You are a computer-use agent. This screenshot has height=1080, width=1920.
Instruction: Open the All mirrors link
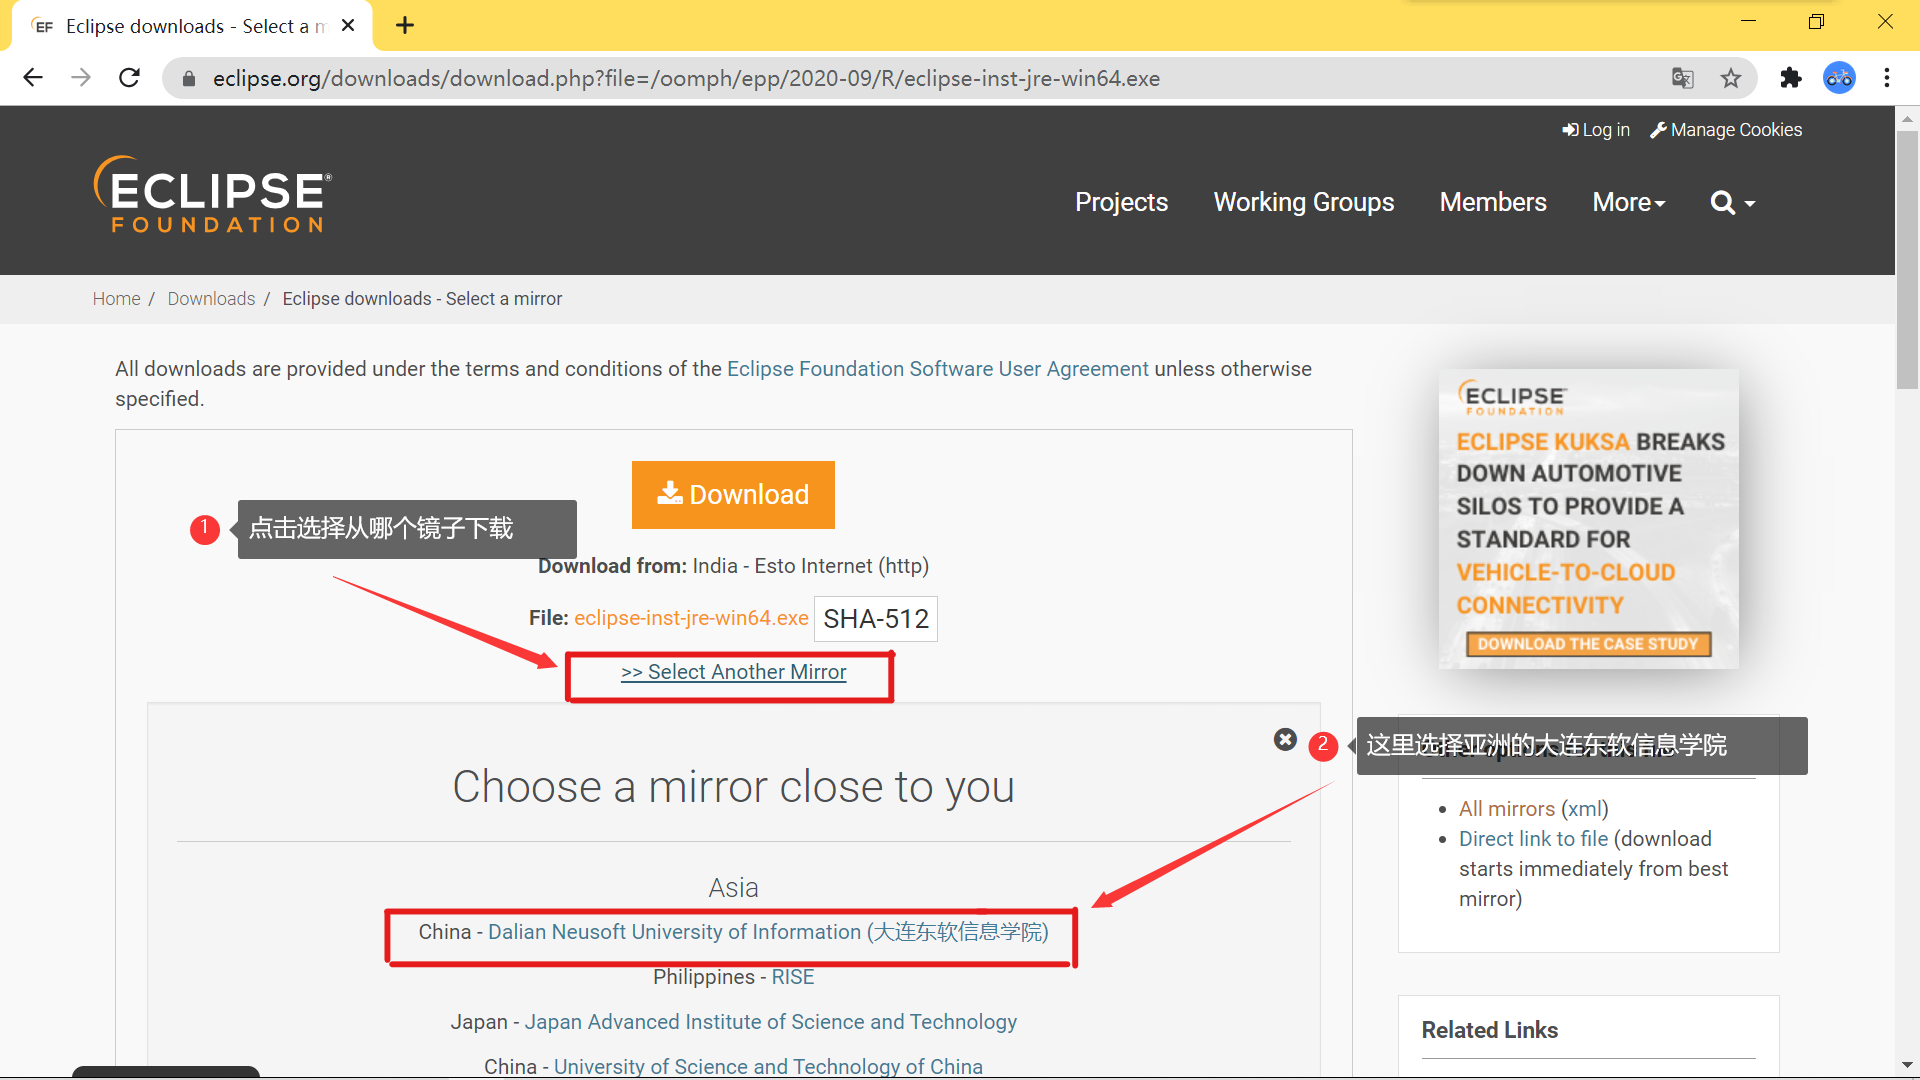tap(1507, 809)
